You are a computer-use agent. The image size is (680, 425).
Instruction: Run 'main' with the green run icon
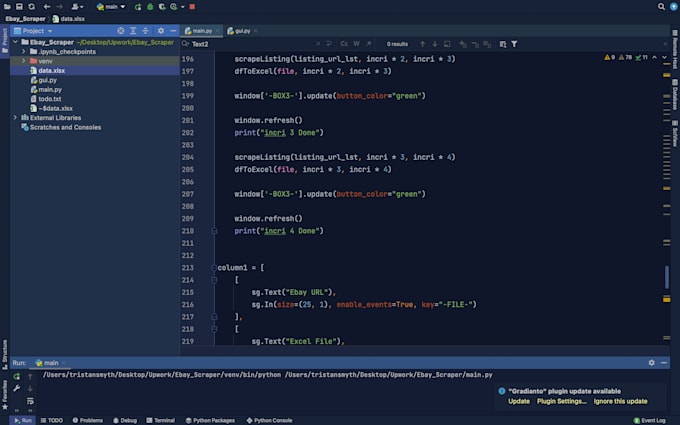[x=138, y=7]
